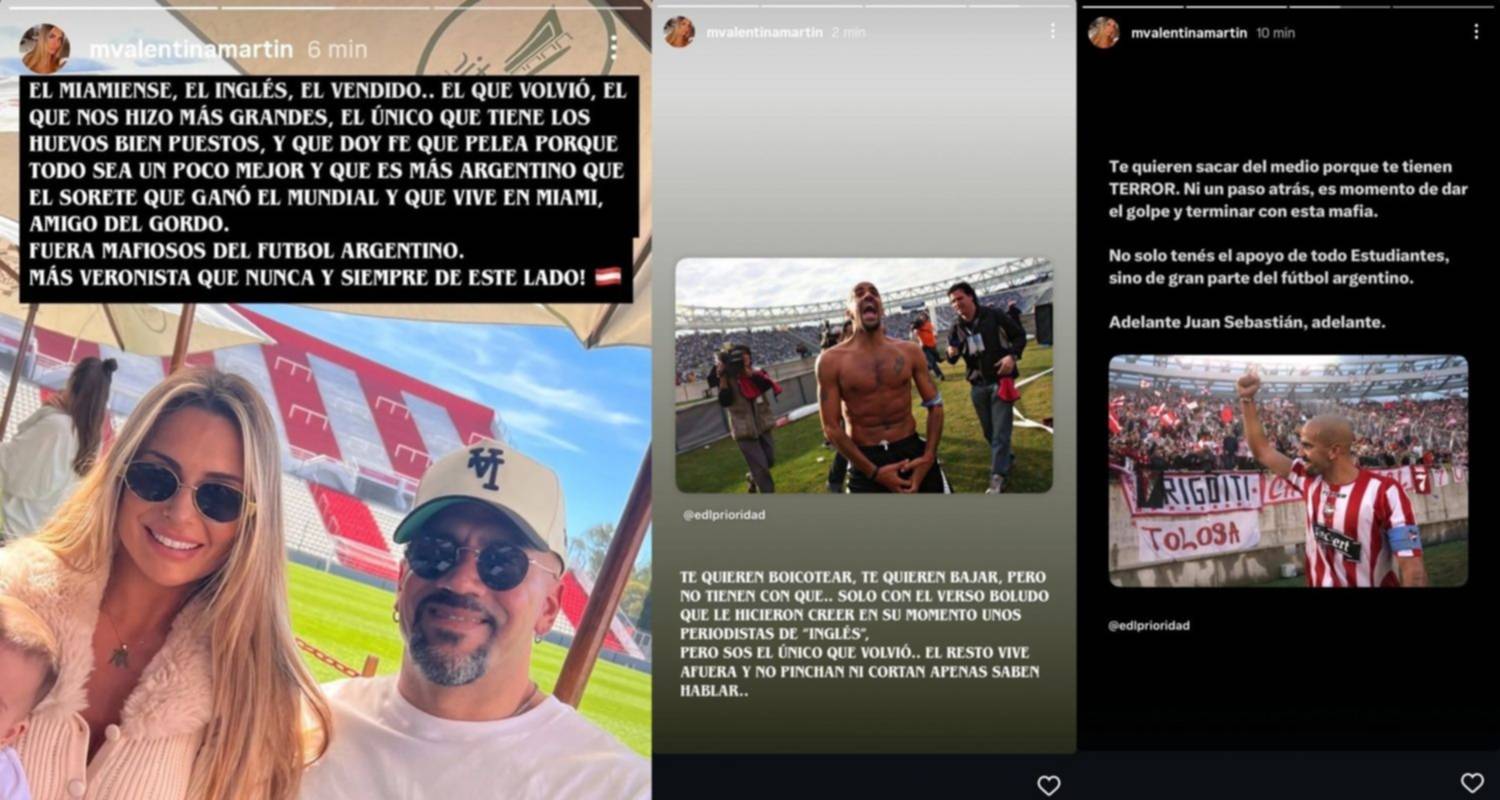1500x800 pixels.
Task: Tap the flag emoji ending the caption
Action: click(x=608, y=277)
